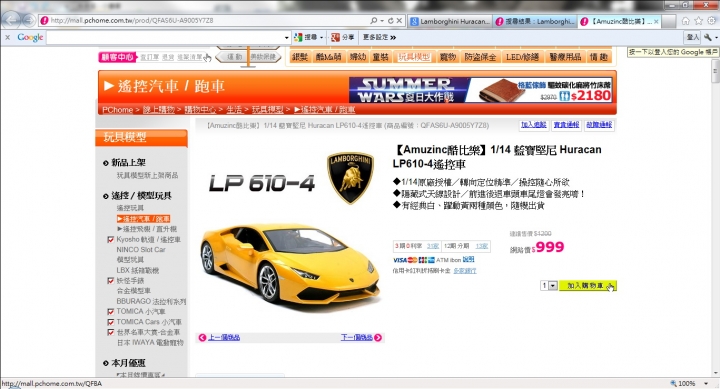Viewport: 720px width, 389px height.
Task: Open the 遙控飛機 / 直升機 sidebar link
Action: [147, 229]
